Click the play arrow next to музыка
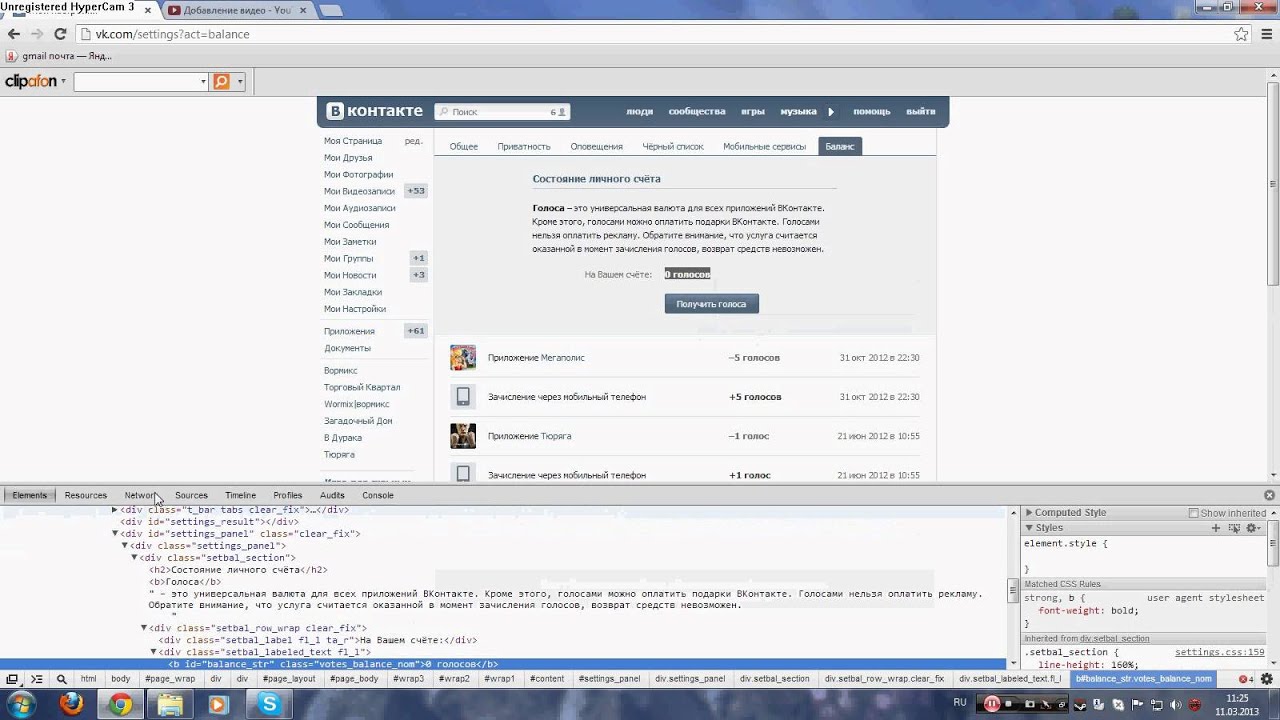 (830, 112)
